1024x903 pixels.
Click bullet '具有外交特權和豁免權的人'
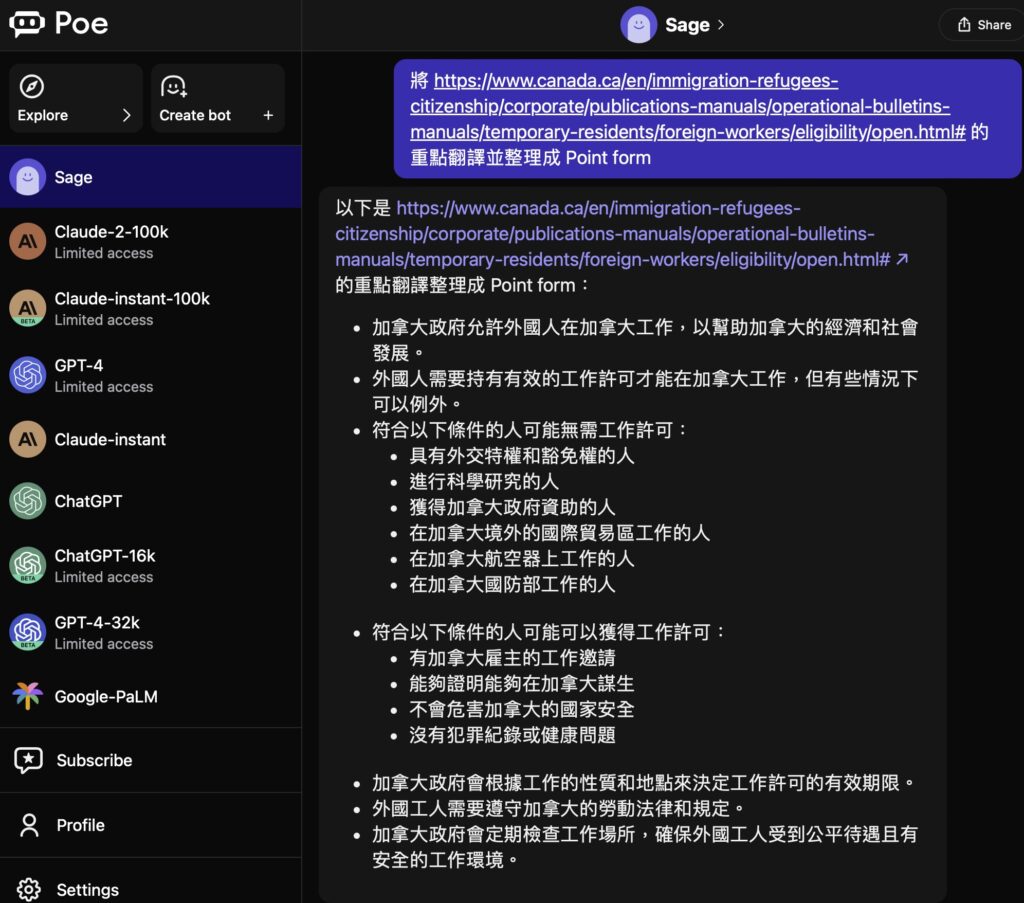[x=522, y=456]
